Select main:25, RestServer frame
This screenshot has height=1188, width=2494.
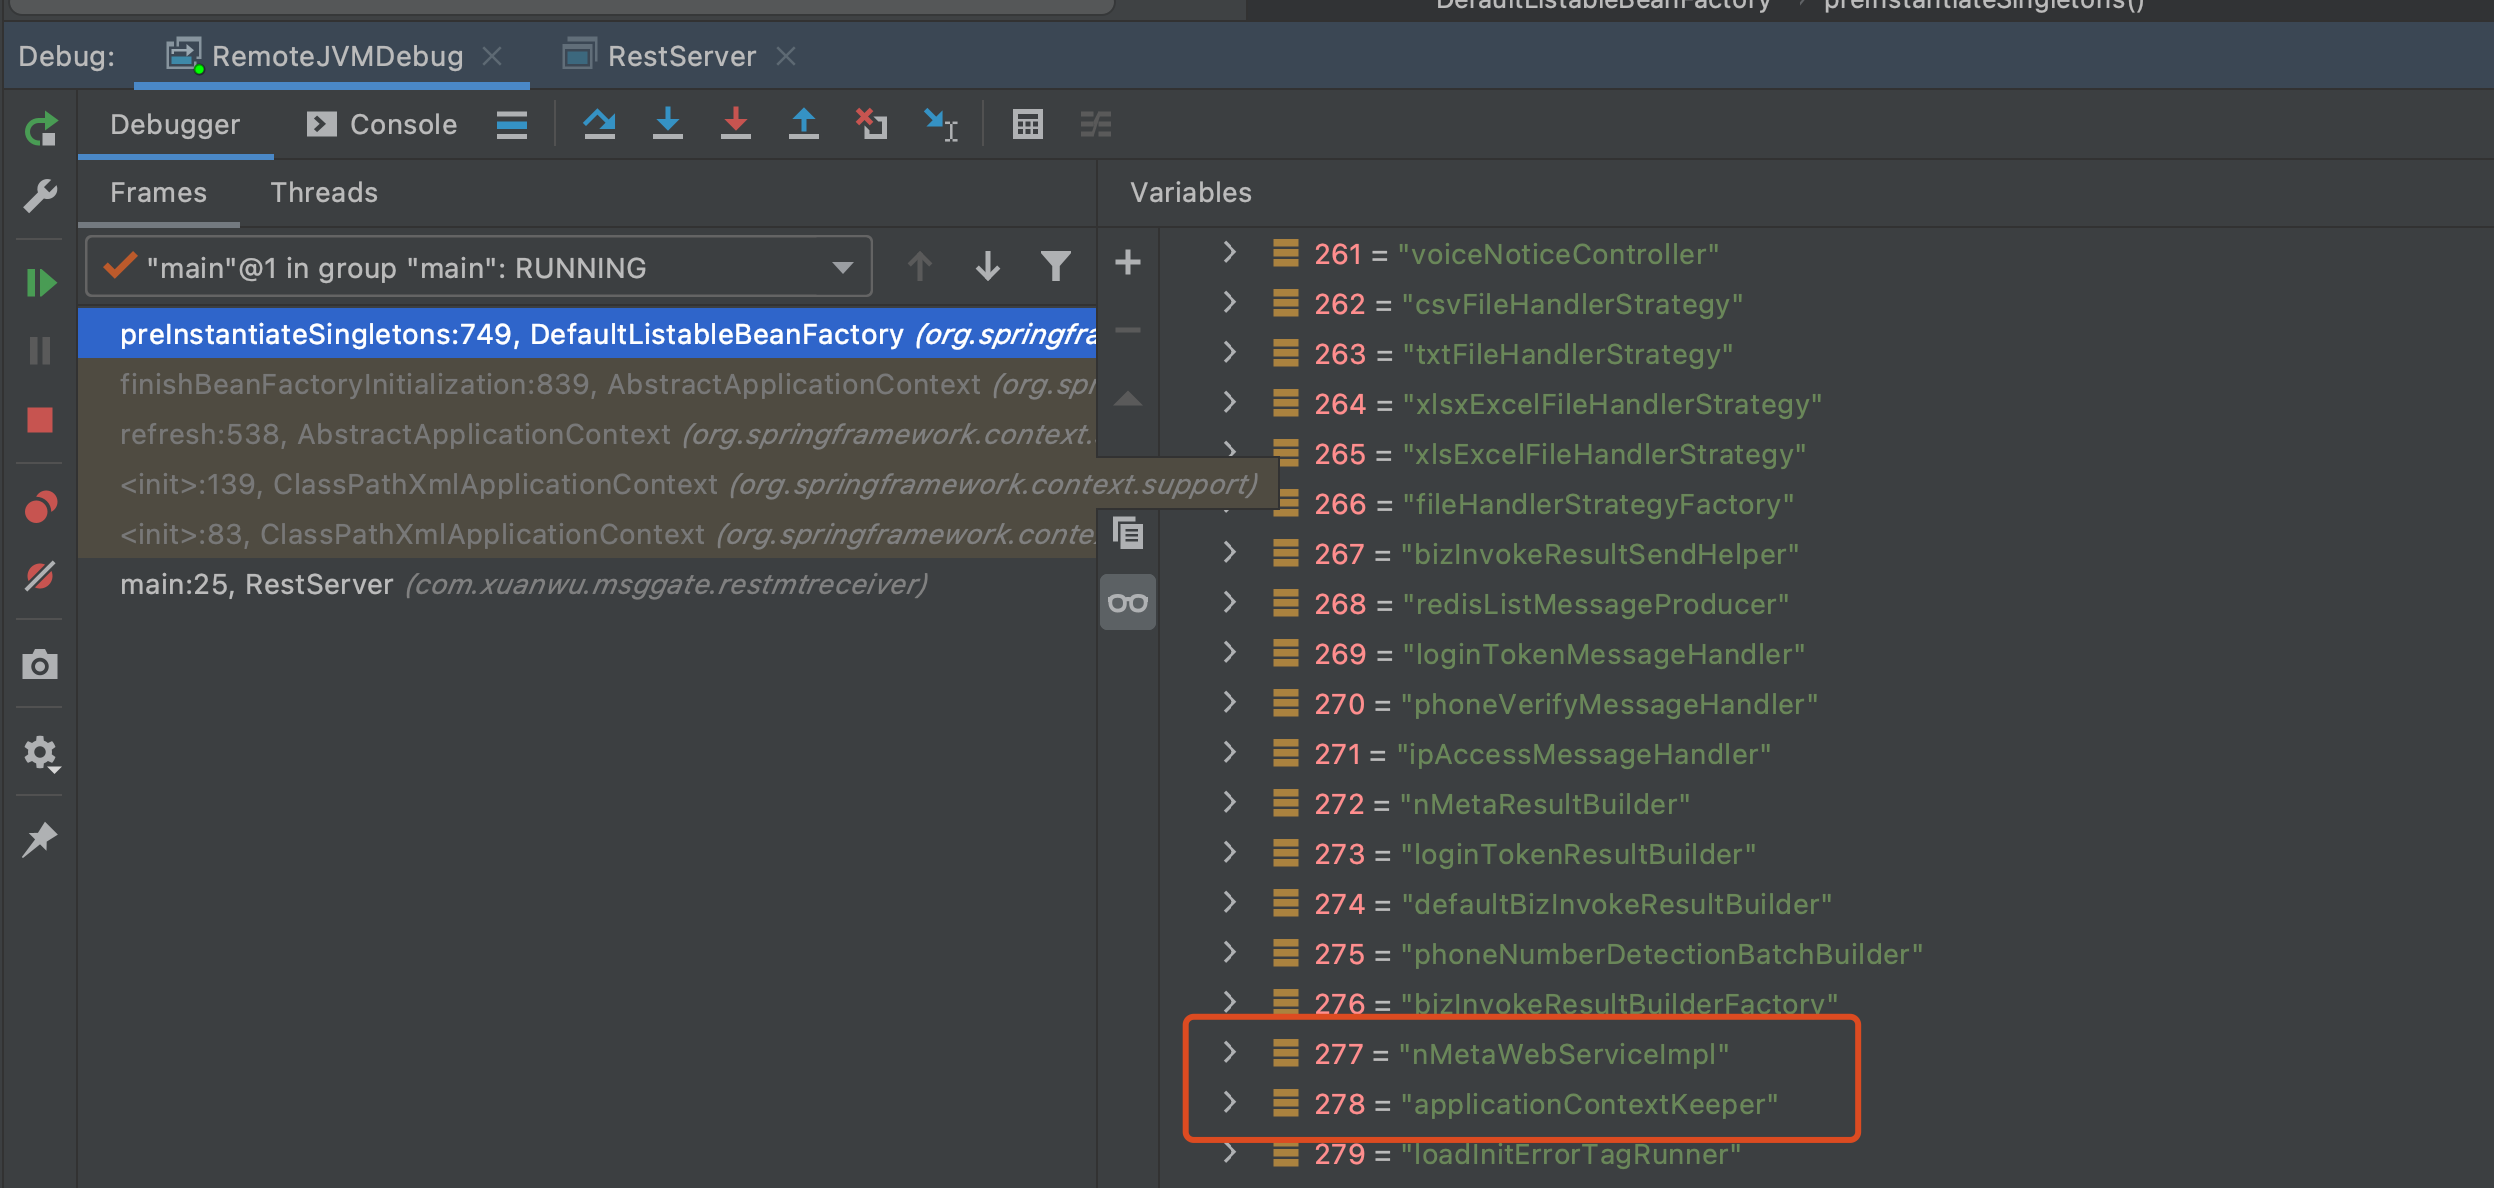coord(587,584)
